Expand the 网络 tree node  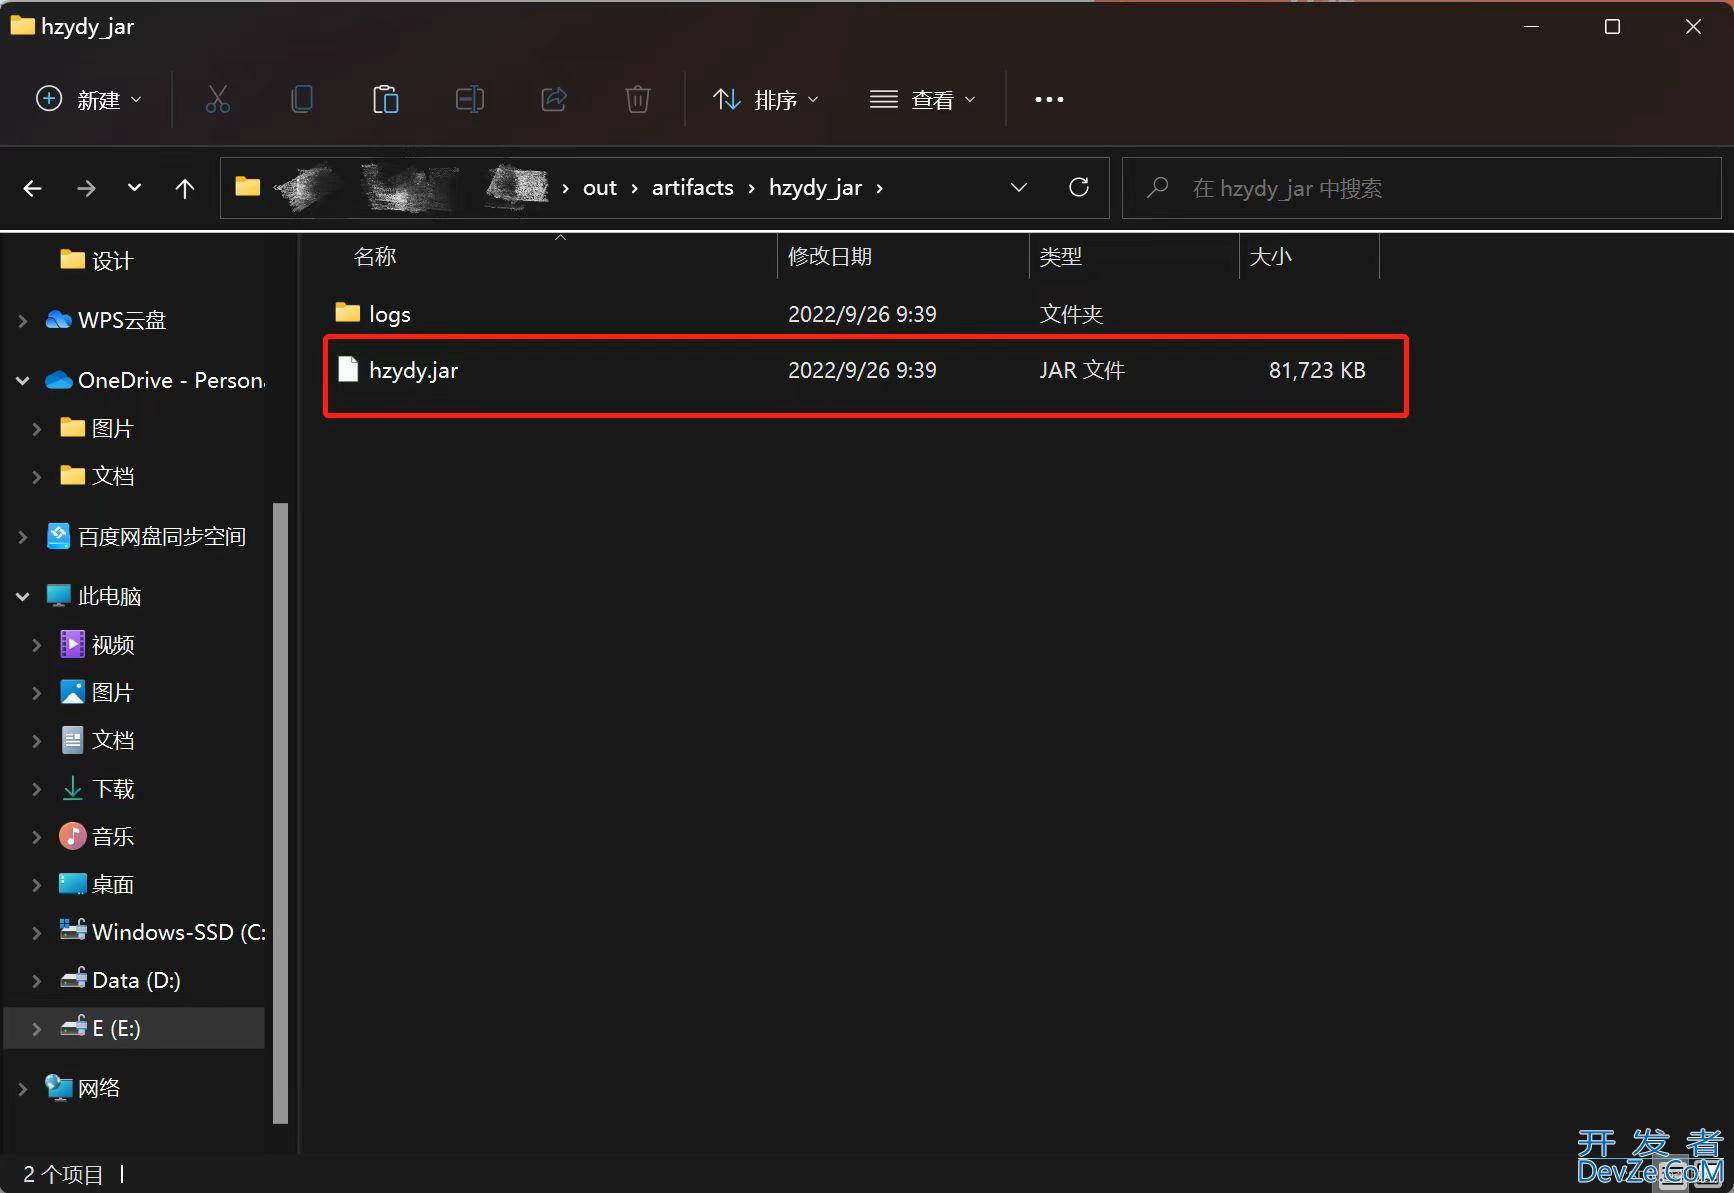pos(22,1089)
